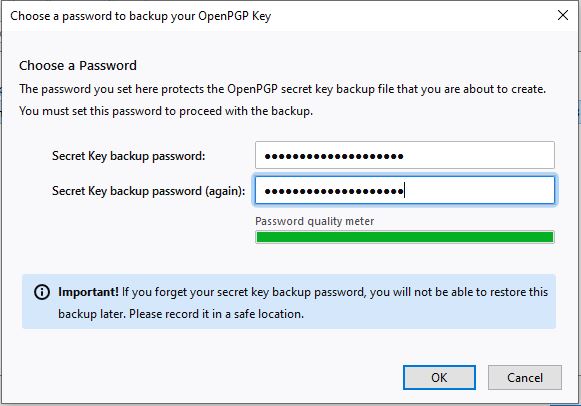Click the bold "Important!" text
The width and height of the screenshot is (581, 406).
pyautogui.click(x=88, y=292)
